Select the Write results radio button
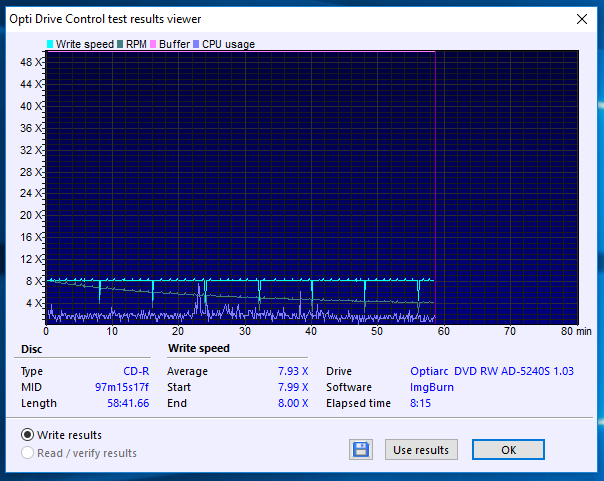The height and width of the screenshot is (481, 604). tap(27, 435)
